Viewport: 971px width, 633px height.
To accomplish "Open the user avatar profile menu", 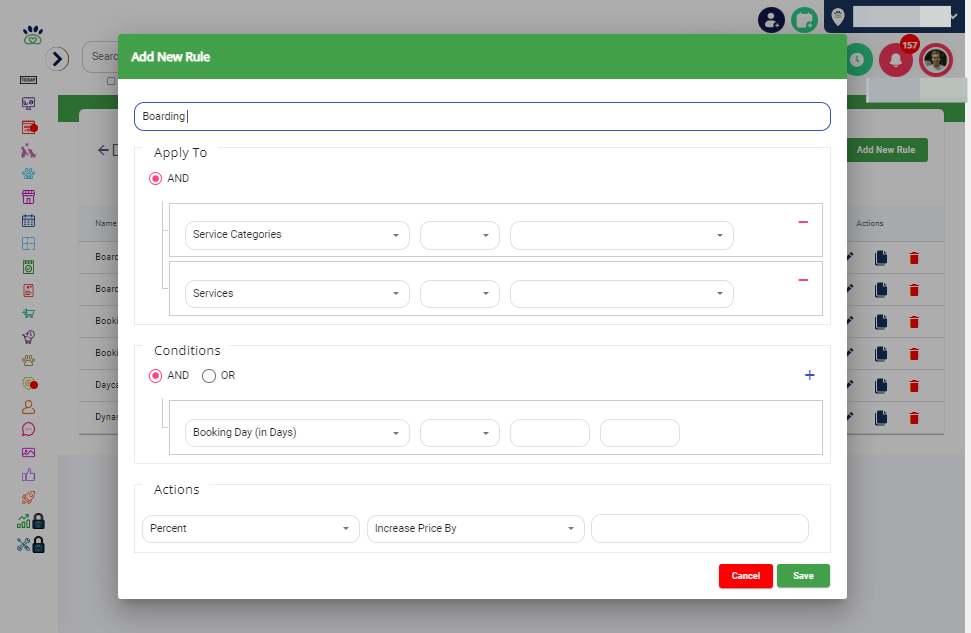I will pyautogui.click(x=936, y=60).
